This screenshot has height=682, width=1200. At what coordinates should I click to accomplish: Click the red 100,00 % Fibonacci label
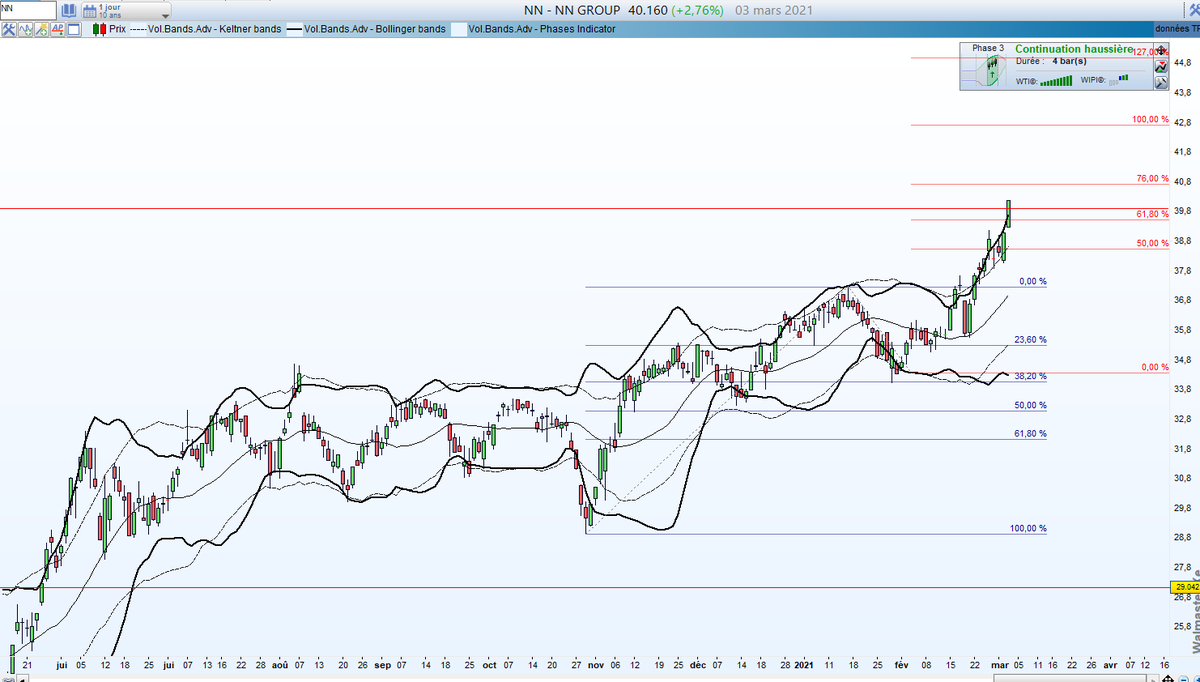[x=1150, y=119]
